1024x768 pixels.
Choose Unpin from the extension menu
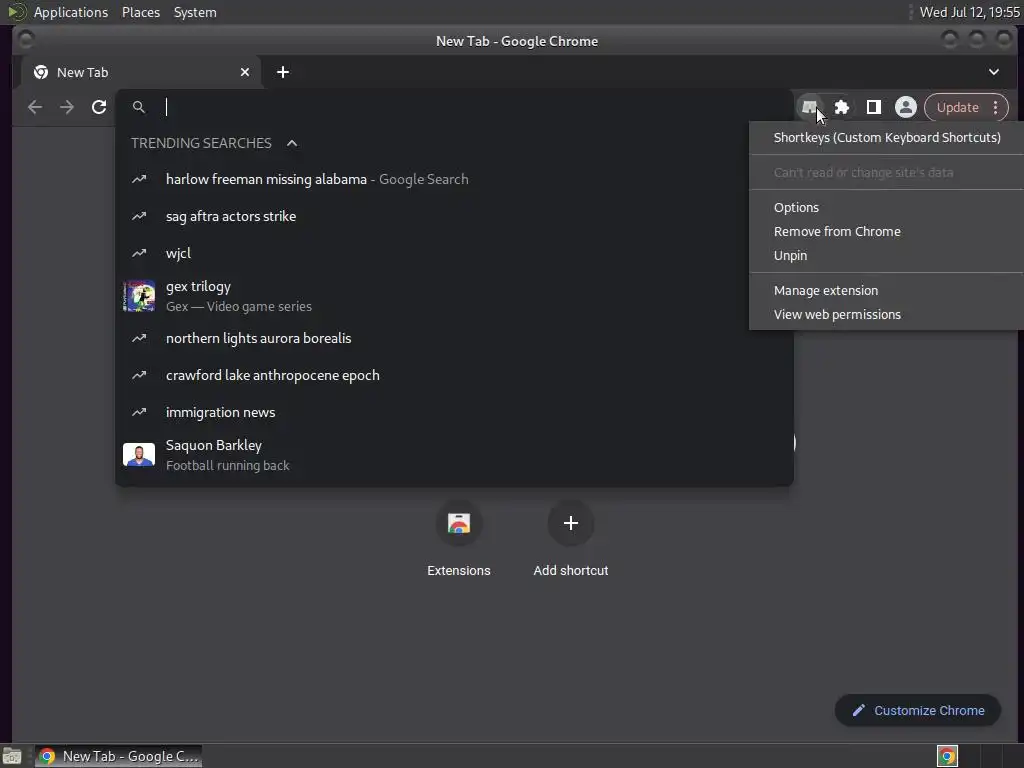pyautogui.click(x=887, y=256)
